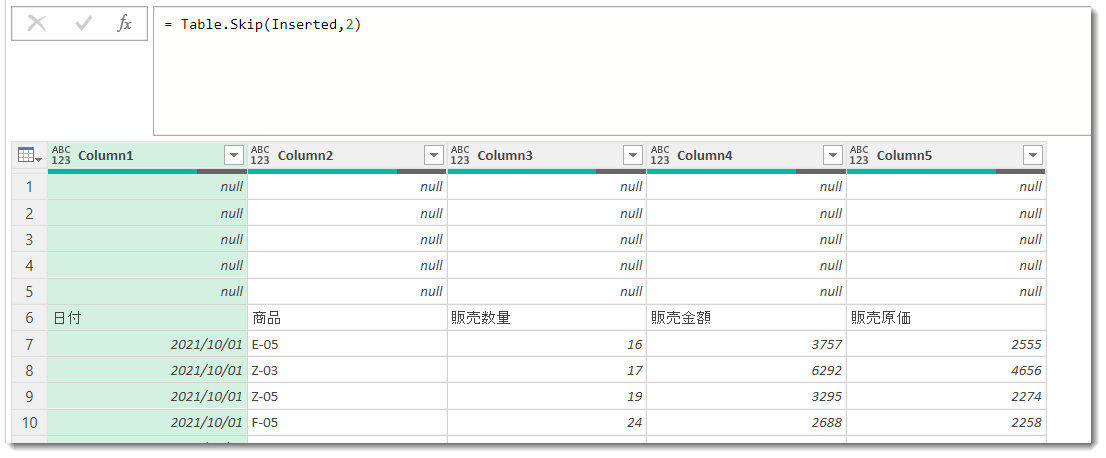Select the cell containing 販売金額
The height and width of the screenshot is (458, 1106).
pos(746,318)
